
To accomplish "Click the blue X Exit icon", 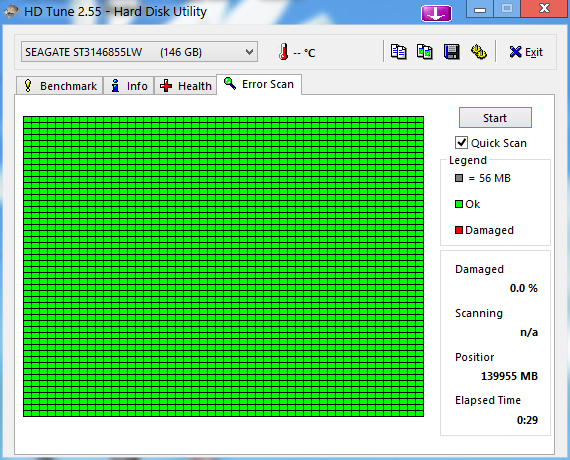I will 515,52.
